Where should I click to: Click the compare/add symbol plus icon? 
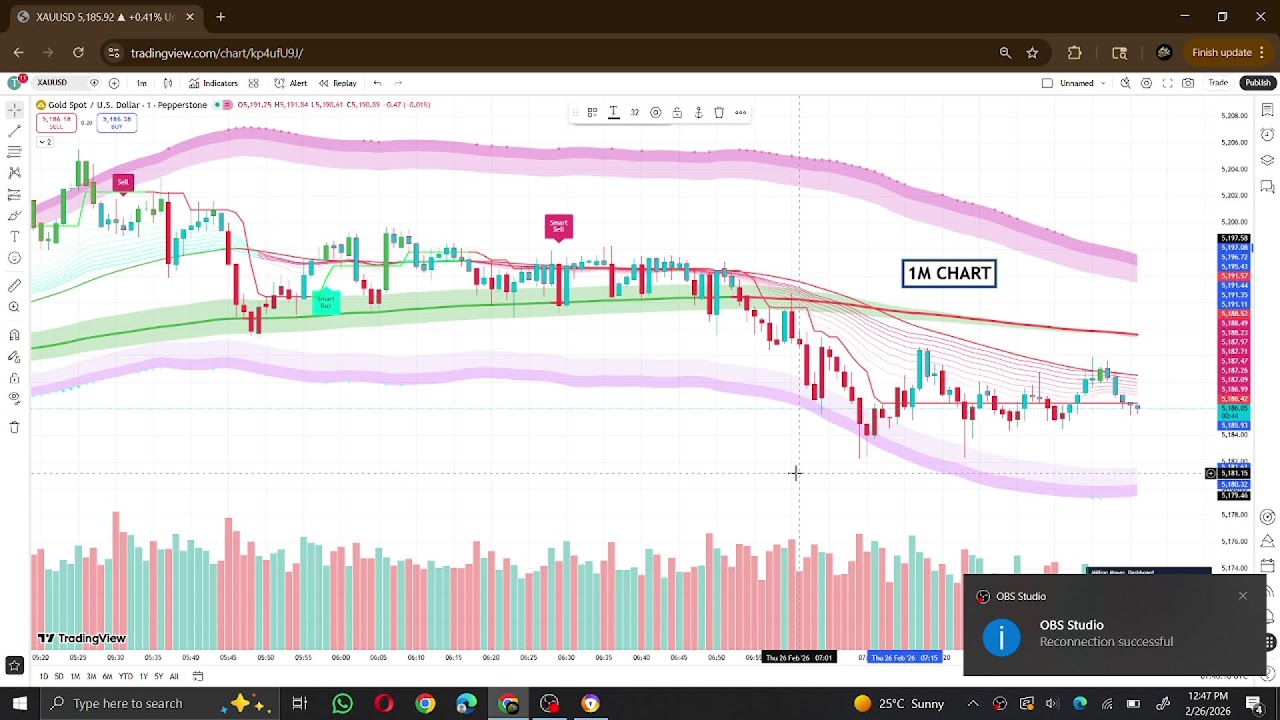(x=114, y=83)
